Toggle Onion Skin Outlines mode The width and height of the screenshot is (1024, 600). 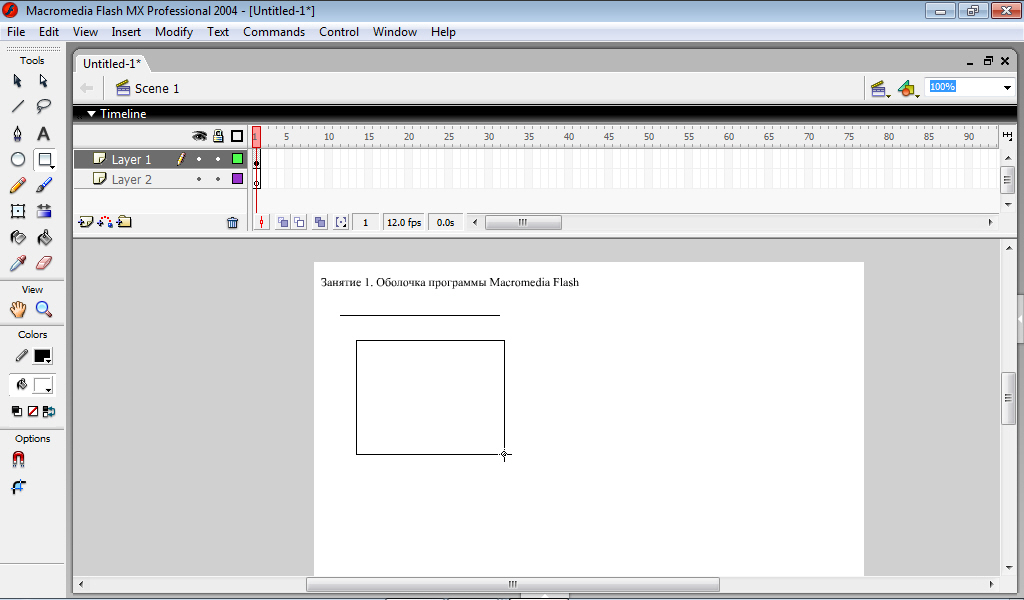[x=299, y=223]
